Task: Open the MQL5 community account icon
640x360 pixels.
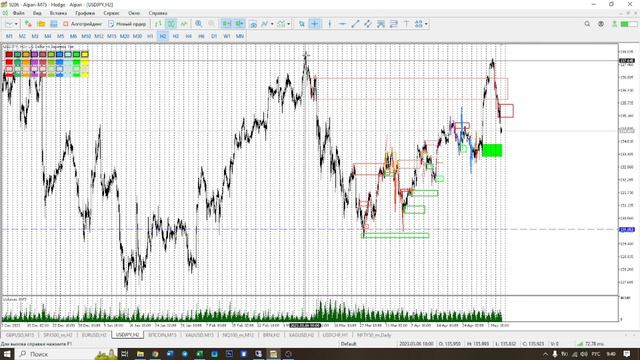Action: (x=601, y=24)
